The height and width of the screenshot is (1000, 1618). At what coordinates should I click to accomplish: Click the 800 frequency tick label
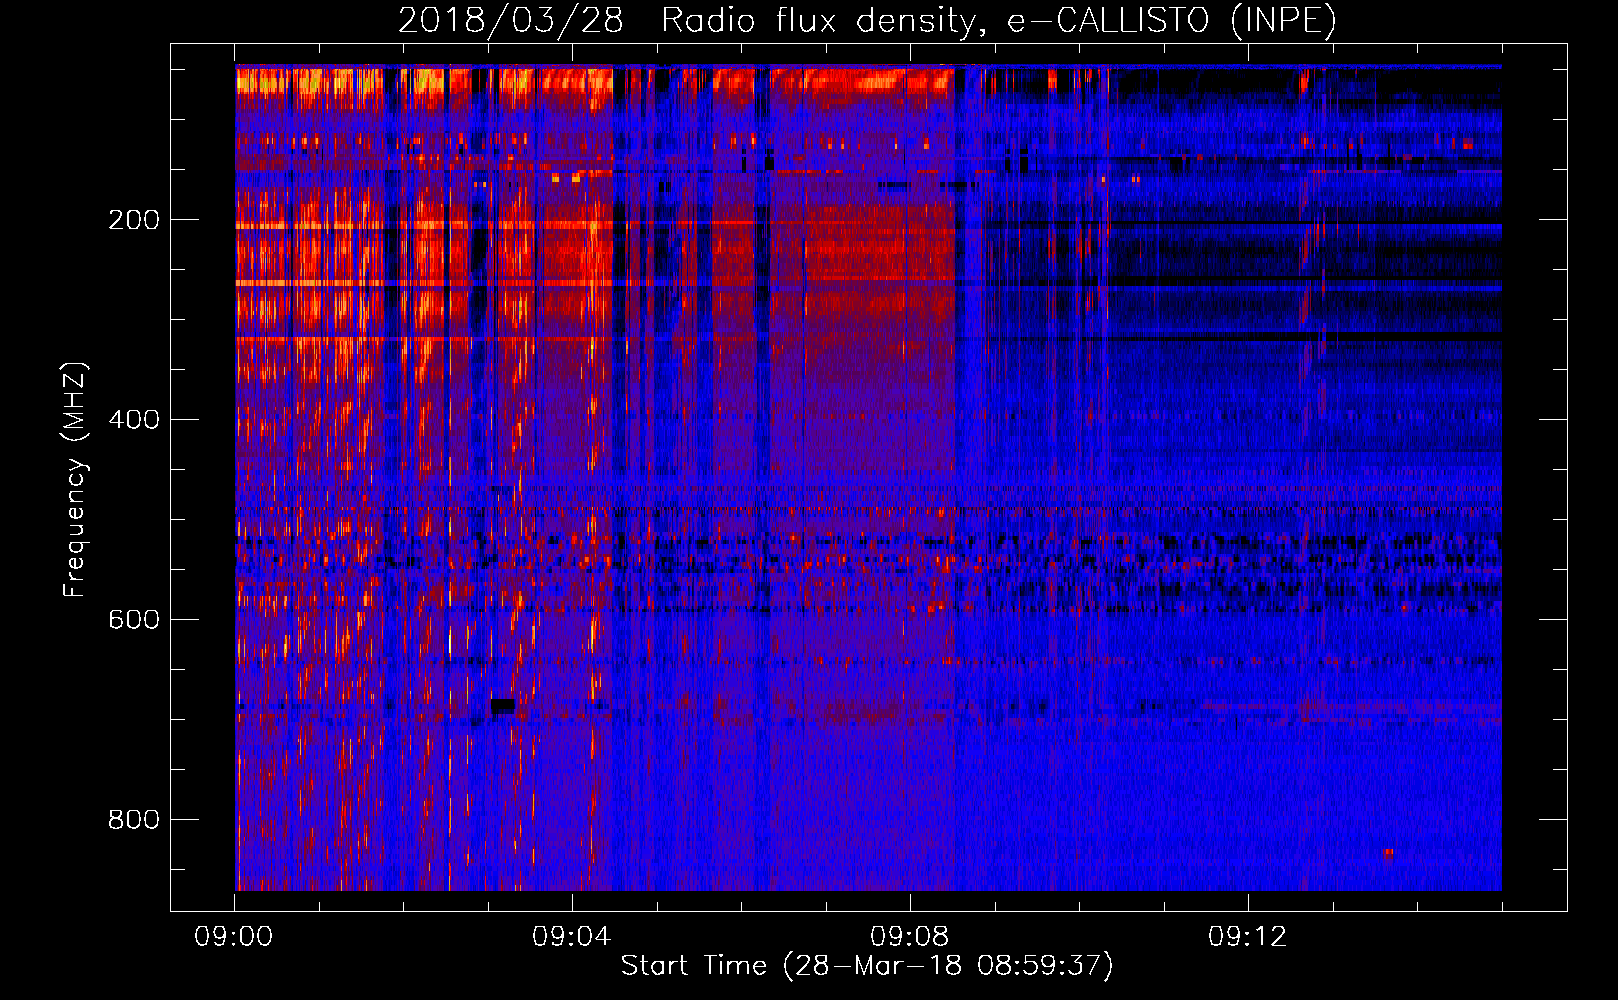pos(134,819)
